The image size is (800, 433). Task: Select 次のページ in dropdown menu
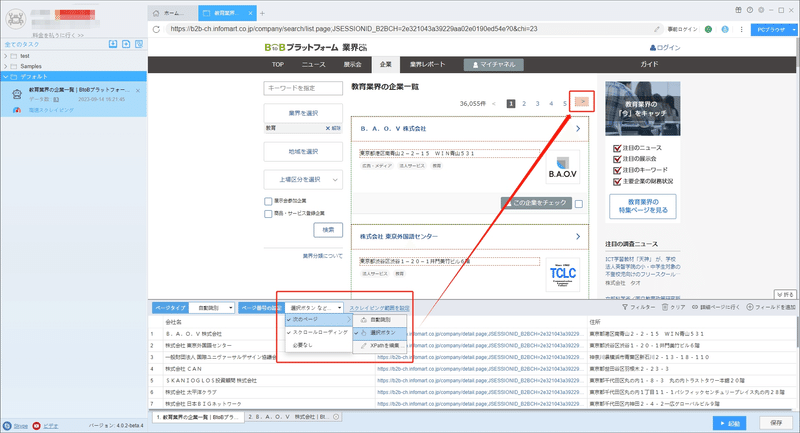pos(319,319)
